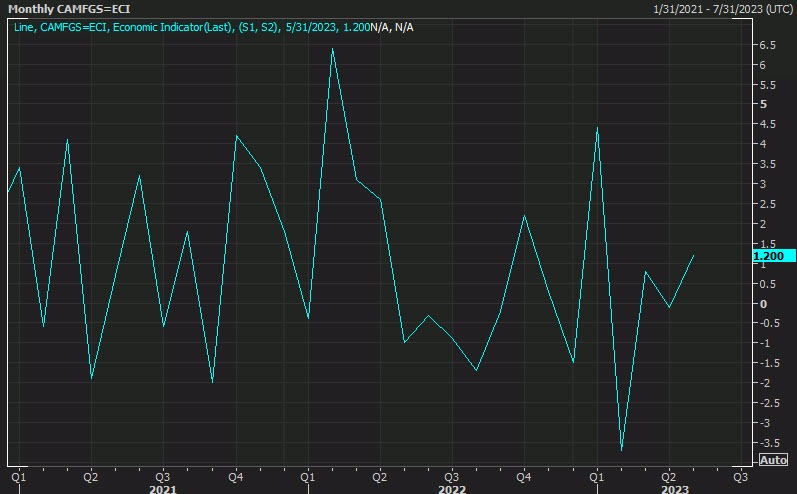Click the line's final data point at 1.2
797x494 pixels.
[693, 256]
